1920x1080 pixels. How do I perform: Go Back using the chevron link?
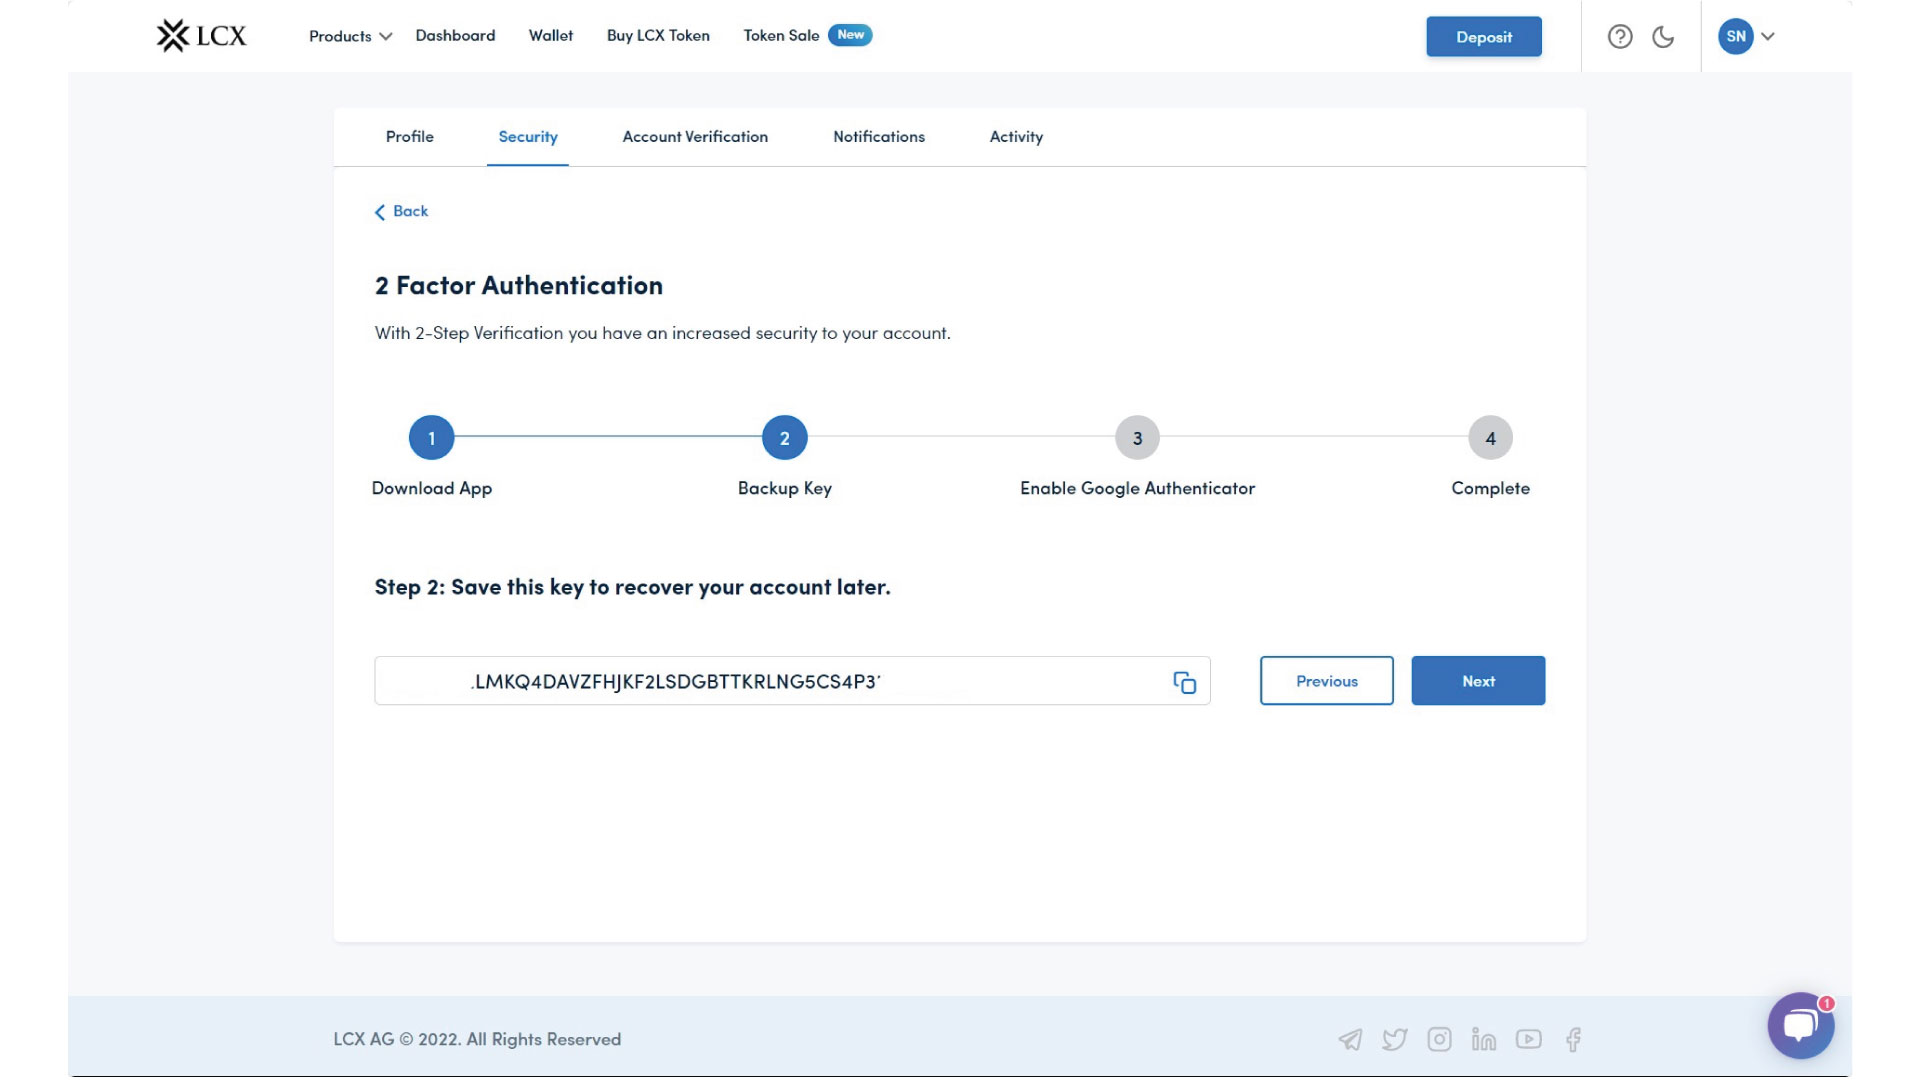coord(401,211)
